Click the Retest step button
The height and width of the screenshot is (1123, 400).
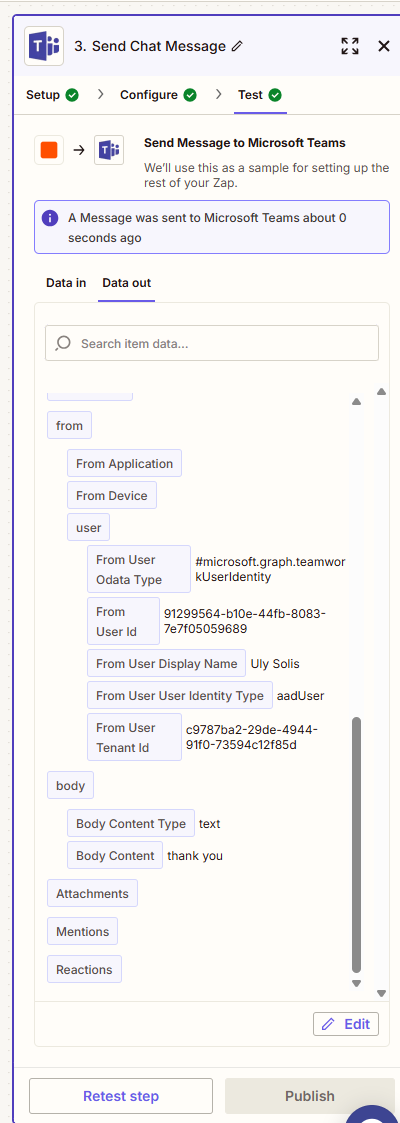pyautogui.click(x=121, y=1096)
